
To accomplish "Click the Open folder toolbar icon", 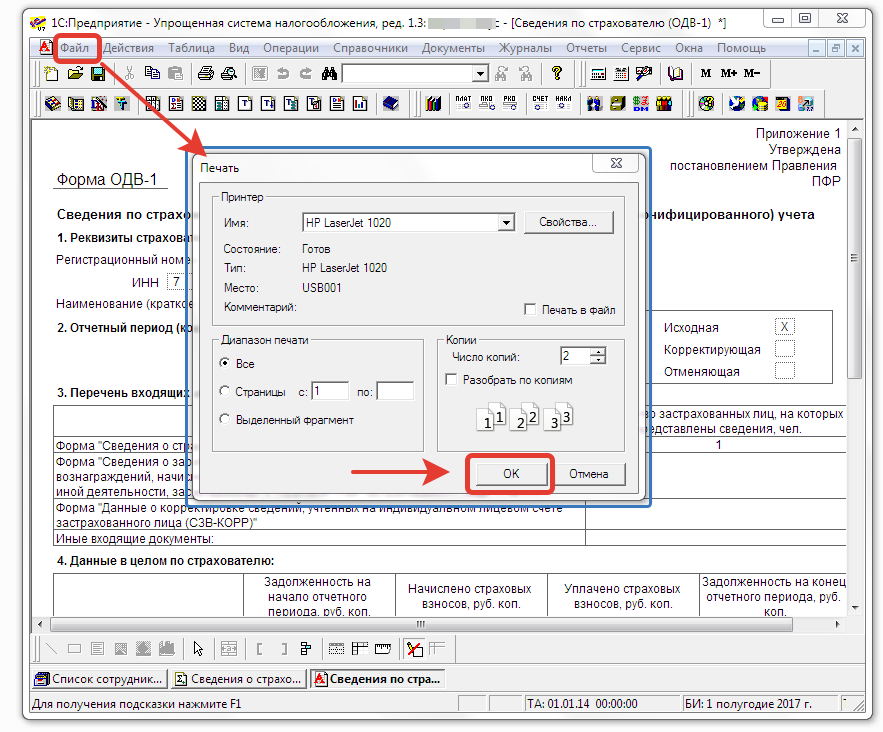I will pyautogui.click(x=75, y=74).
